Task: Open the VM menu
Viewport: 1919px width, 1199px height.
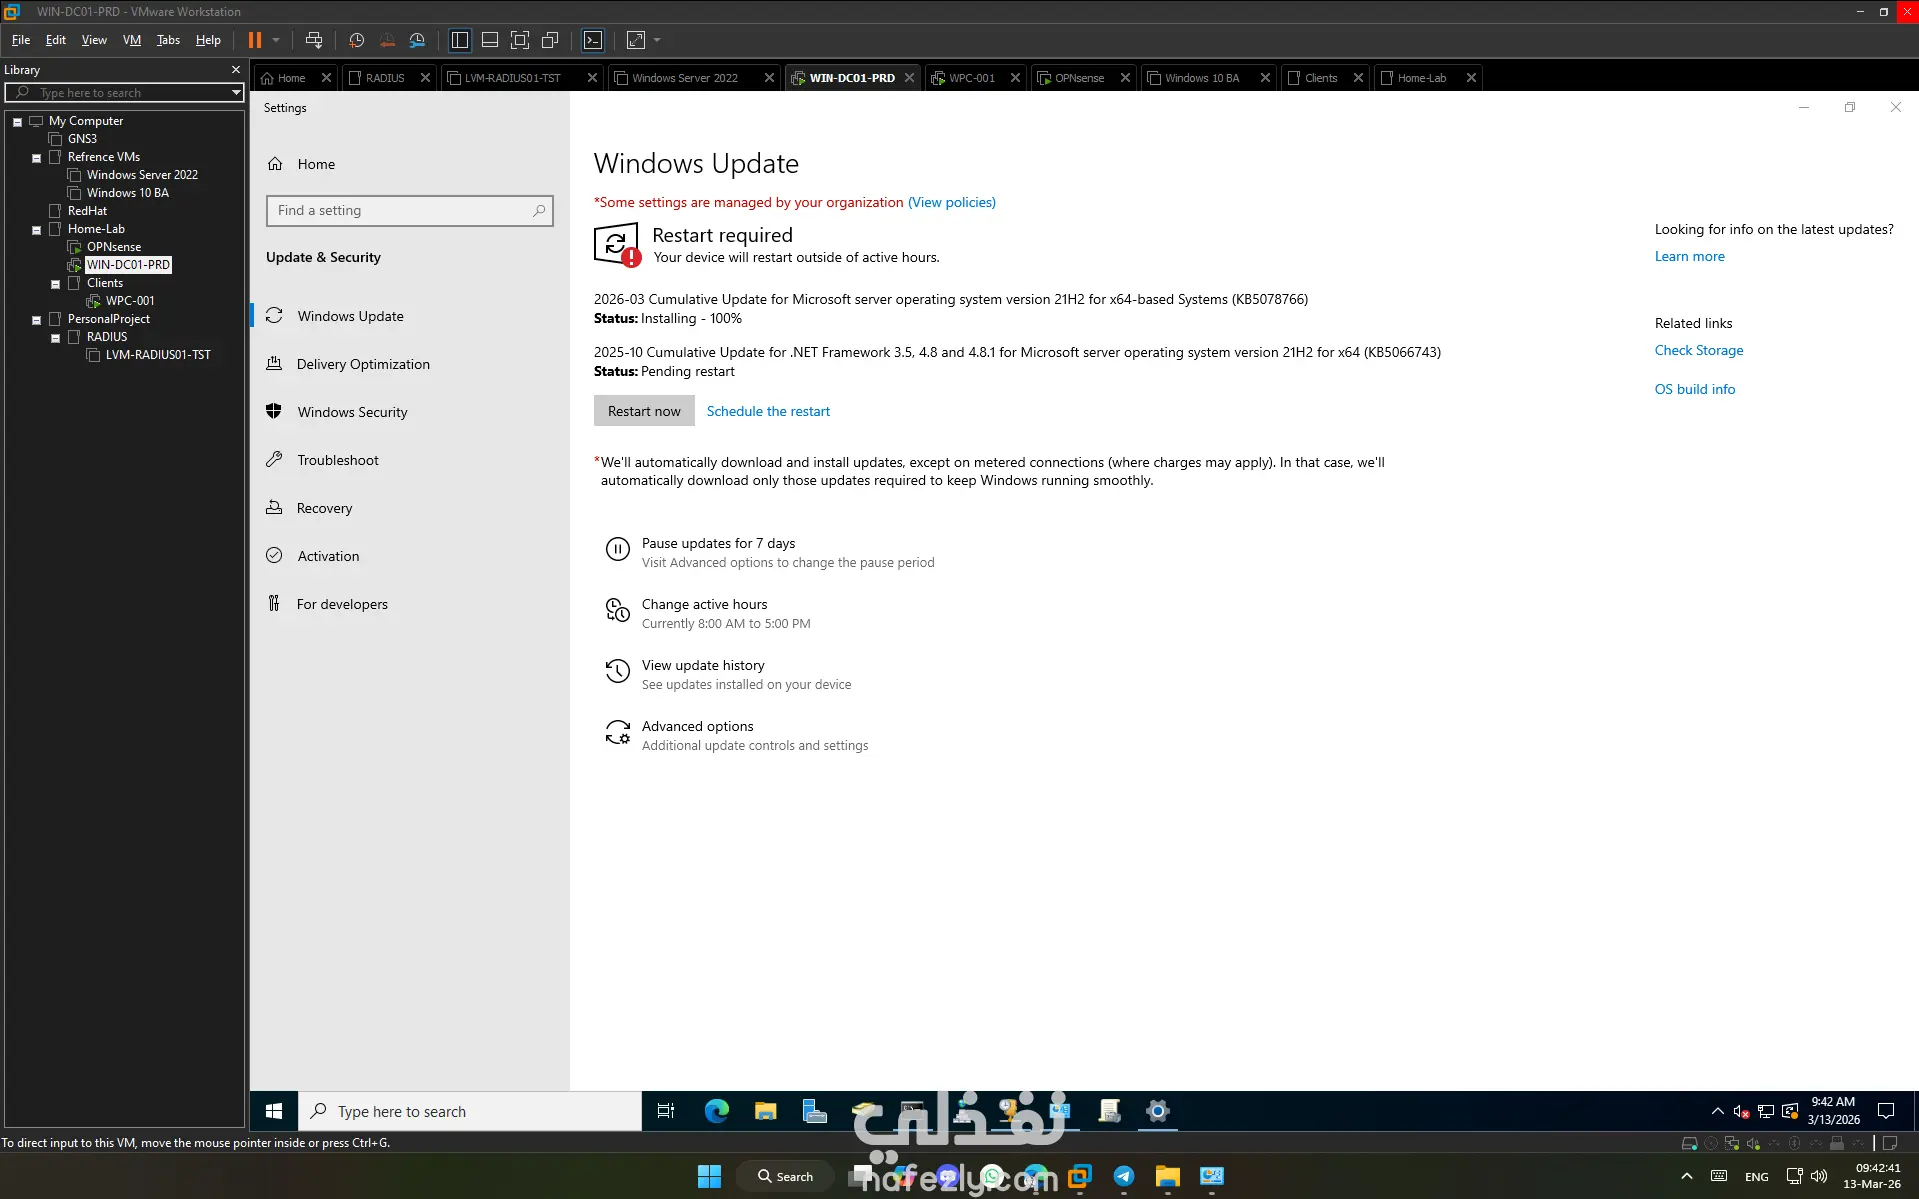Action: pyautogui.click(x=132, y=40)
